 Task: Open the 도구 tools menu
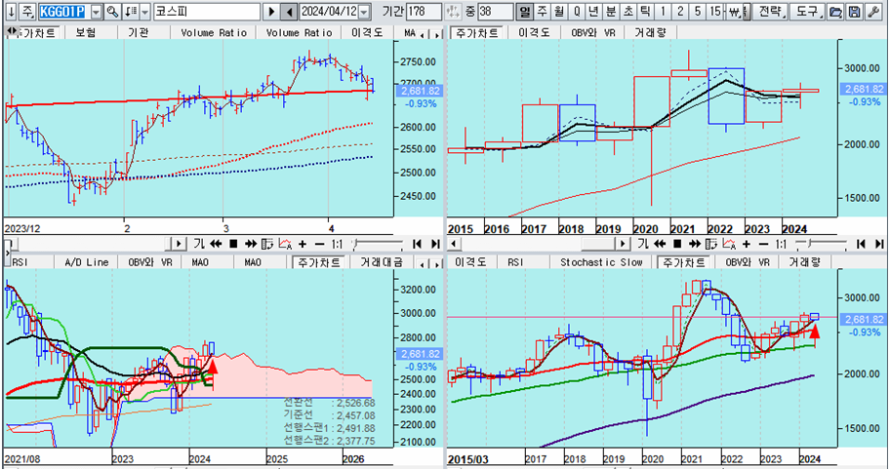pyautogui.click(x=806, y=11)
